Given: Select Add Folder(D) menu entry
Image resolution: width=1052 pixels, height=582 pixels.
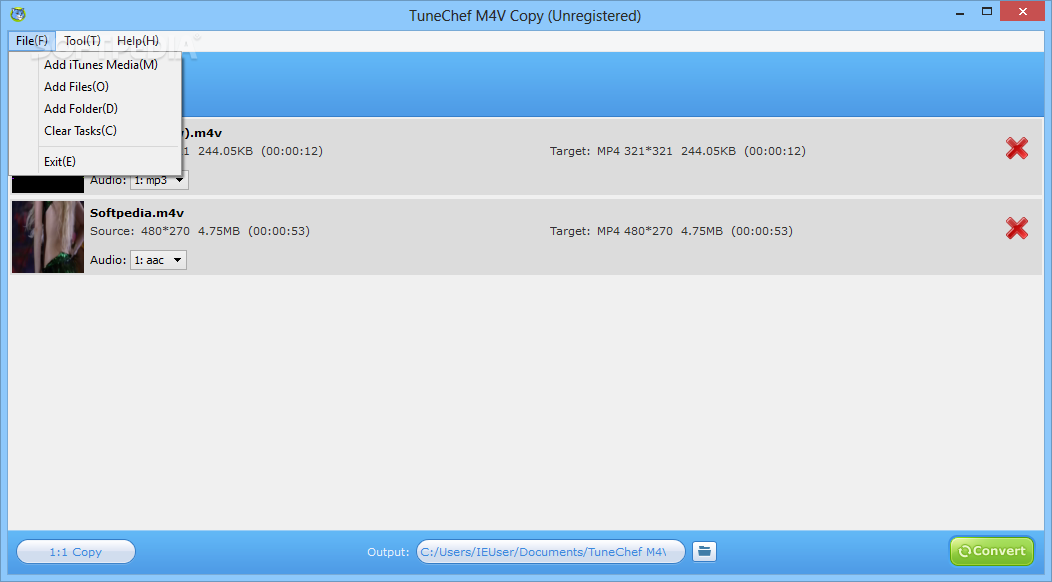Looking at the screenshot, I should pyautogui.click(x=81, y=109).
